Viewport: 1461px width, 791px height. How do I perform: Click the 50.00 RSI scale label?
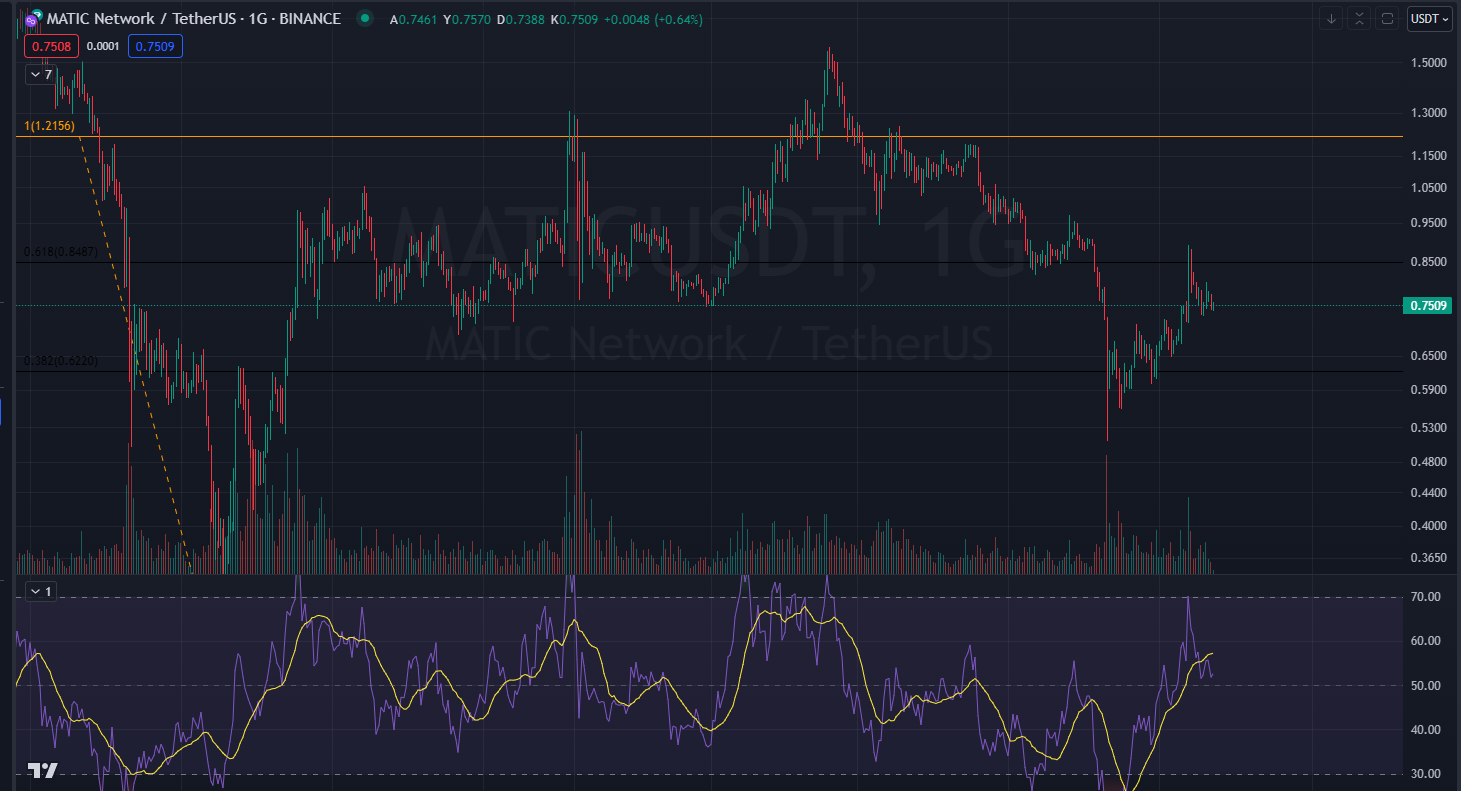pos(1427,686)
